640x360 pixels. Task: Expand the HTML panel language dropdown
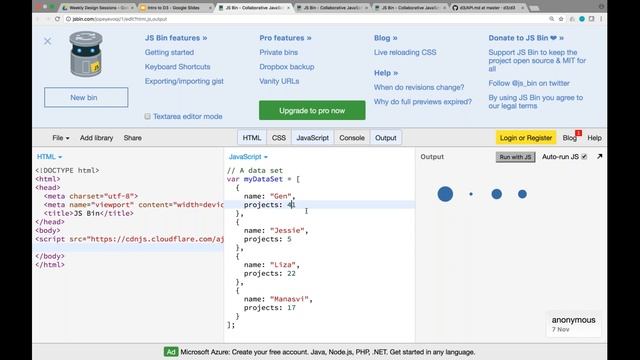coord(49,157)
